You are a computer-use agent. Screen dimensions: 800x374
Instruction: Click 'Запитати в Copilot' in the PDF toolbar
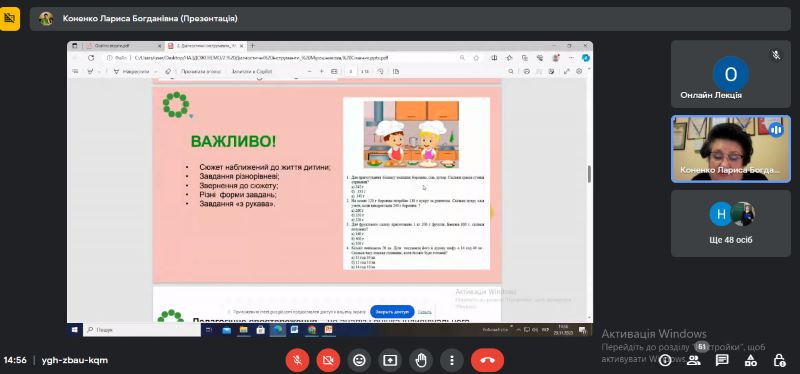[x=252, y=71]
